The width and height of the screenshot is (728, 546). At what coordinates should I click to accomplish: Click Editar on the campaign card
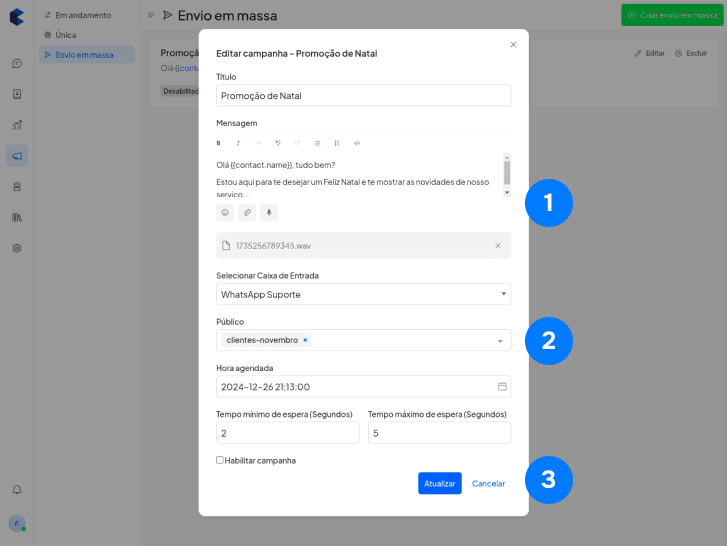650,53
